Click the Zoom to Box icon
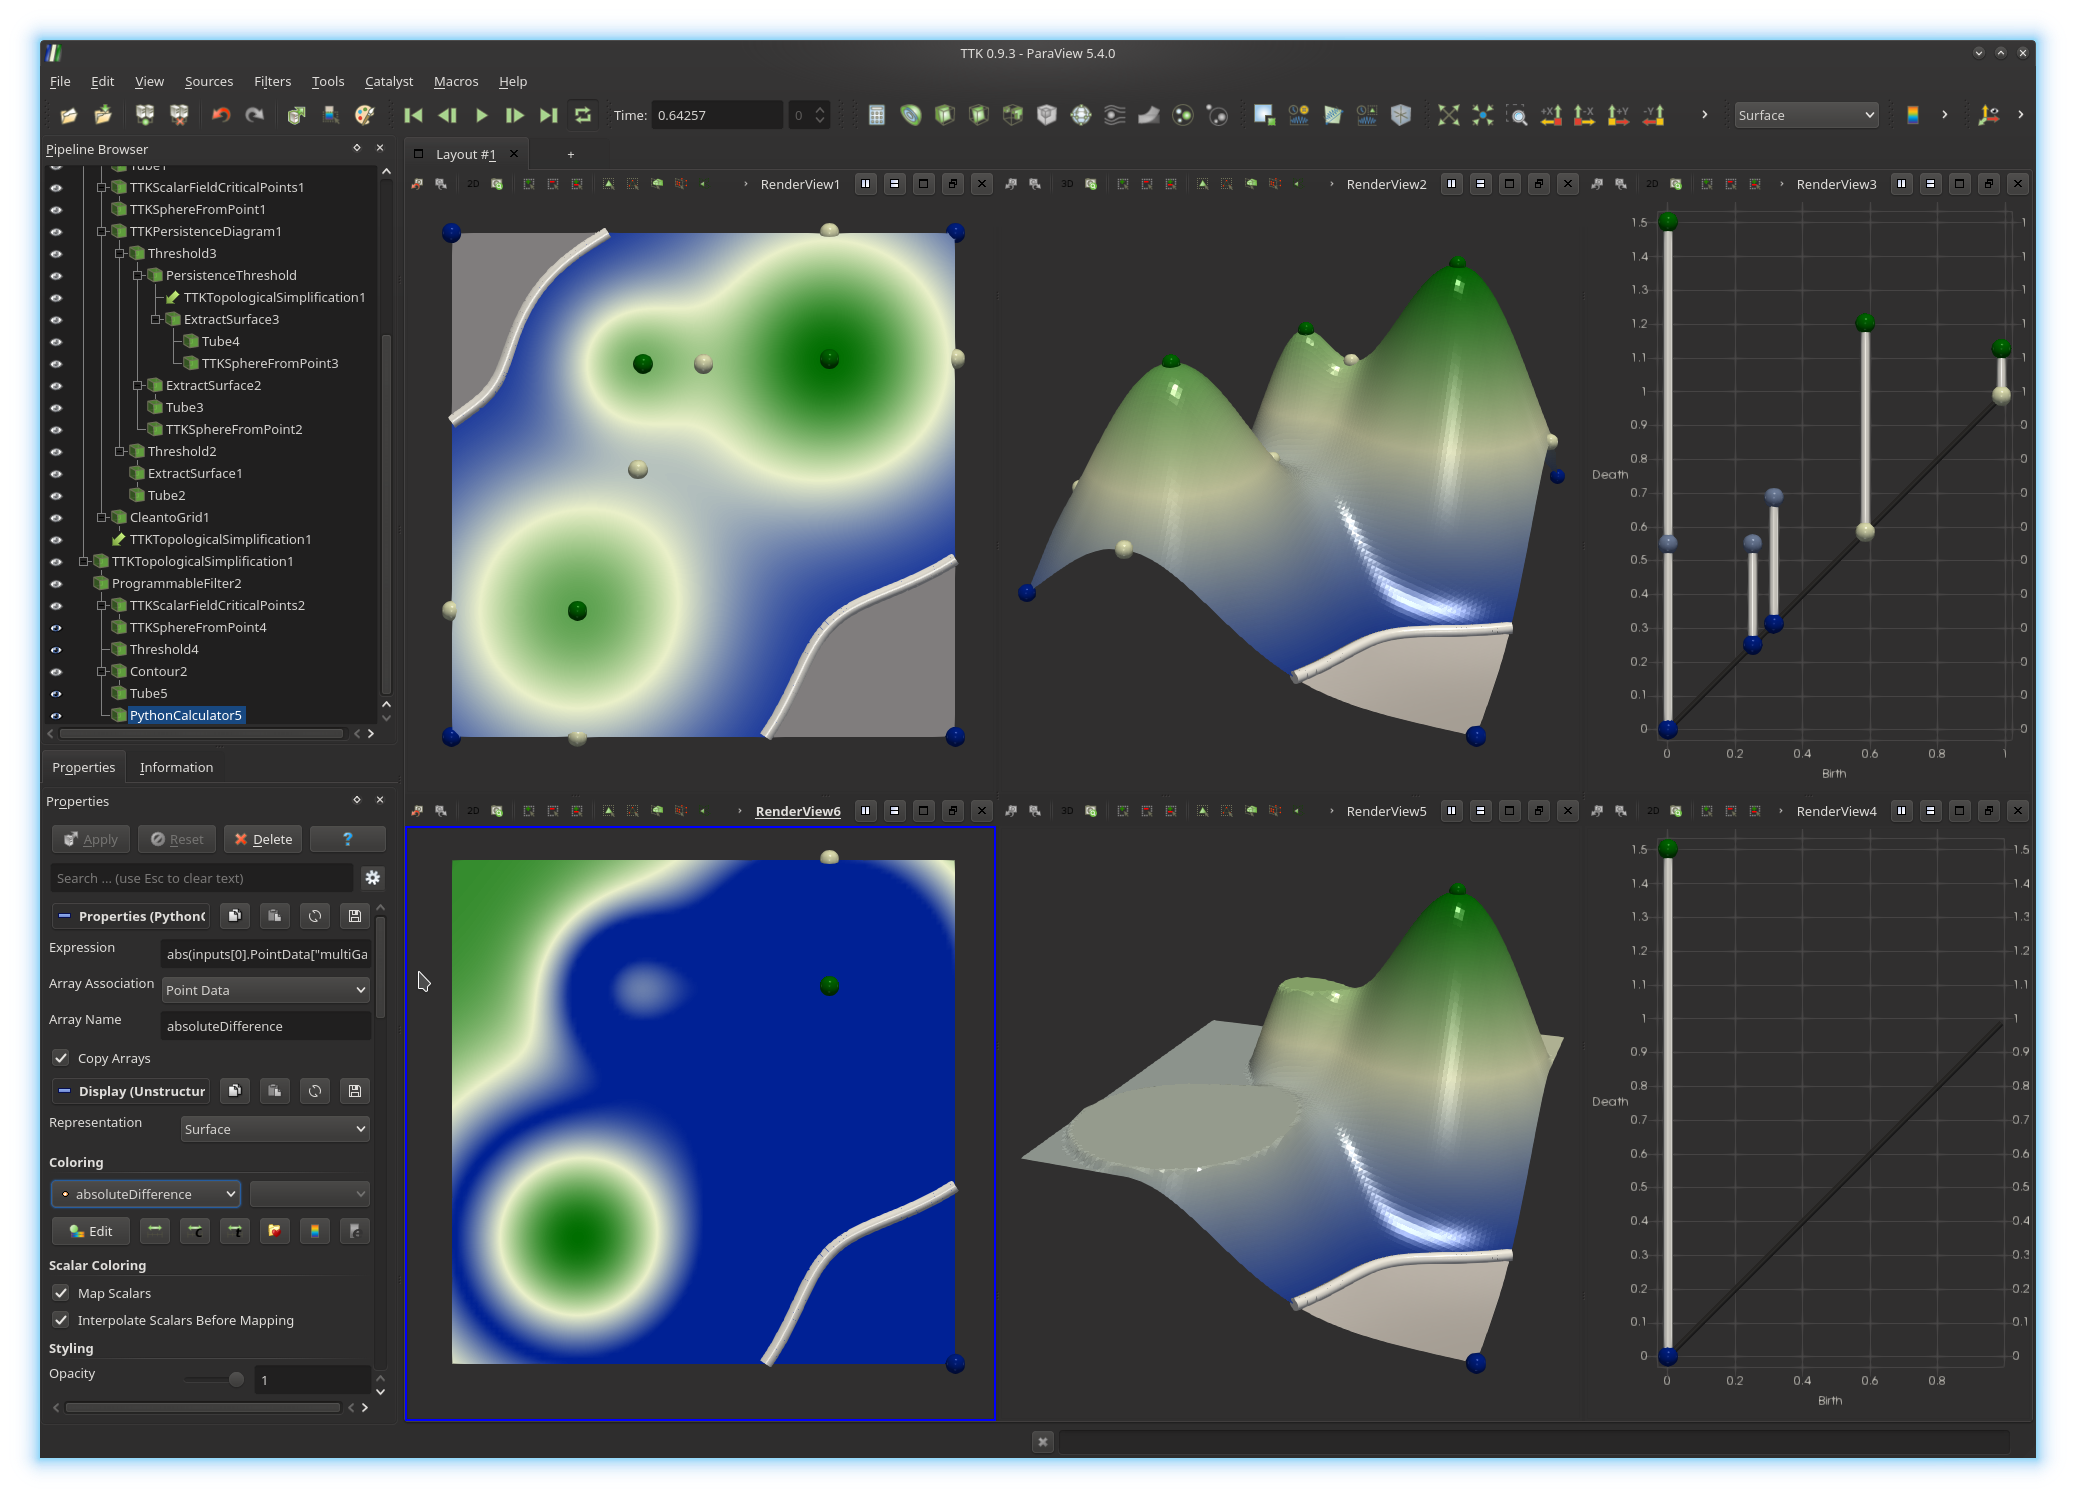Screen dimensions: 2076x1498 [x=1516, y=115]
